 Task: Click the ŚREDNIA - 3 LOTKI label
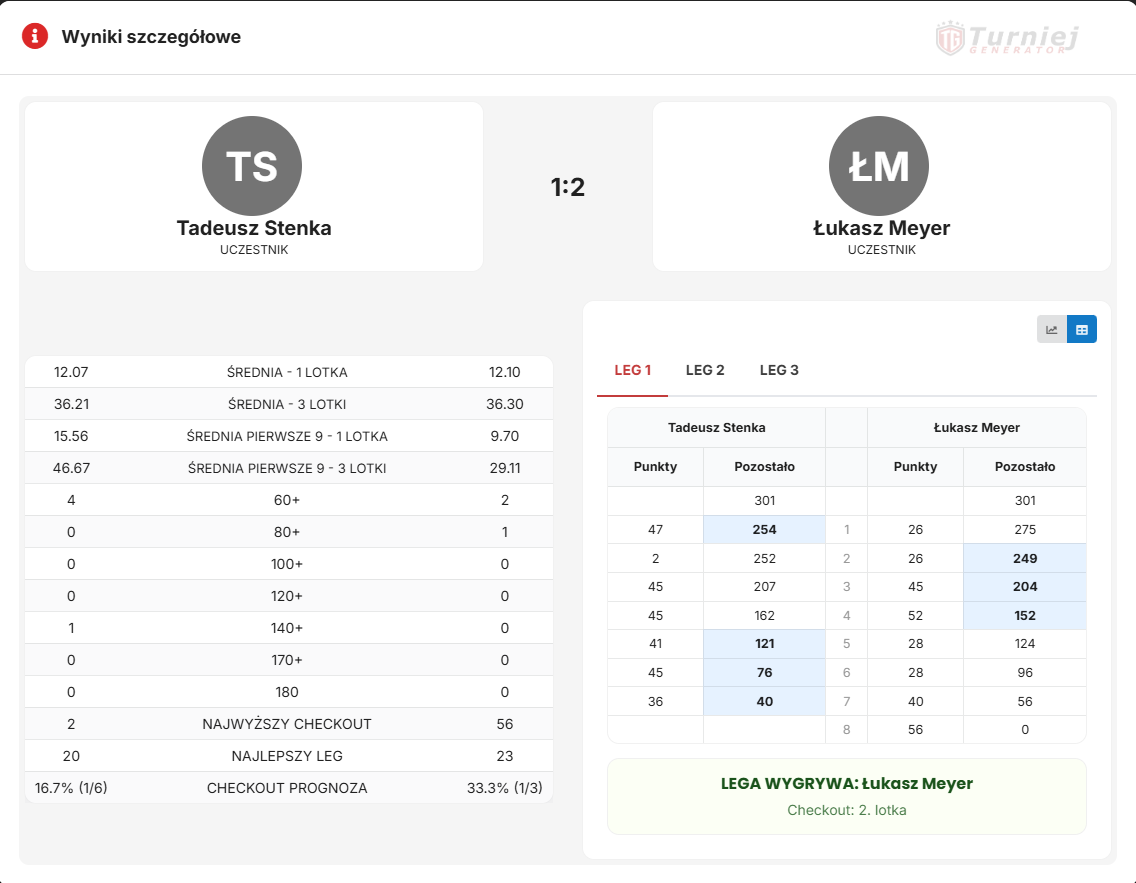287,404
